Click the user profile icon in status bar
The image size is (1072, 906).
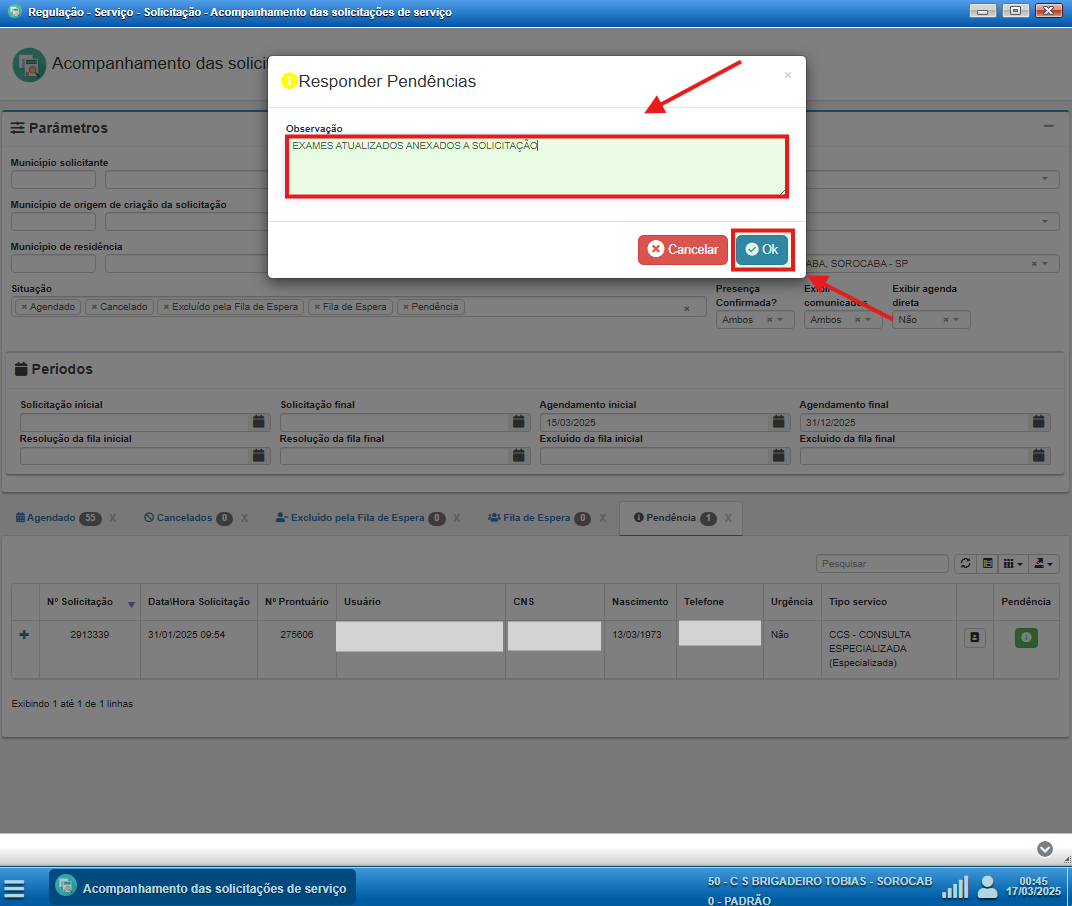pyautogui.click(x=987, y=886)
